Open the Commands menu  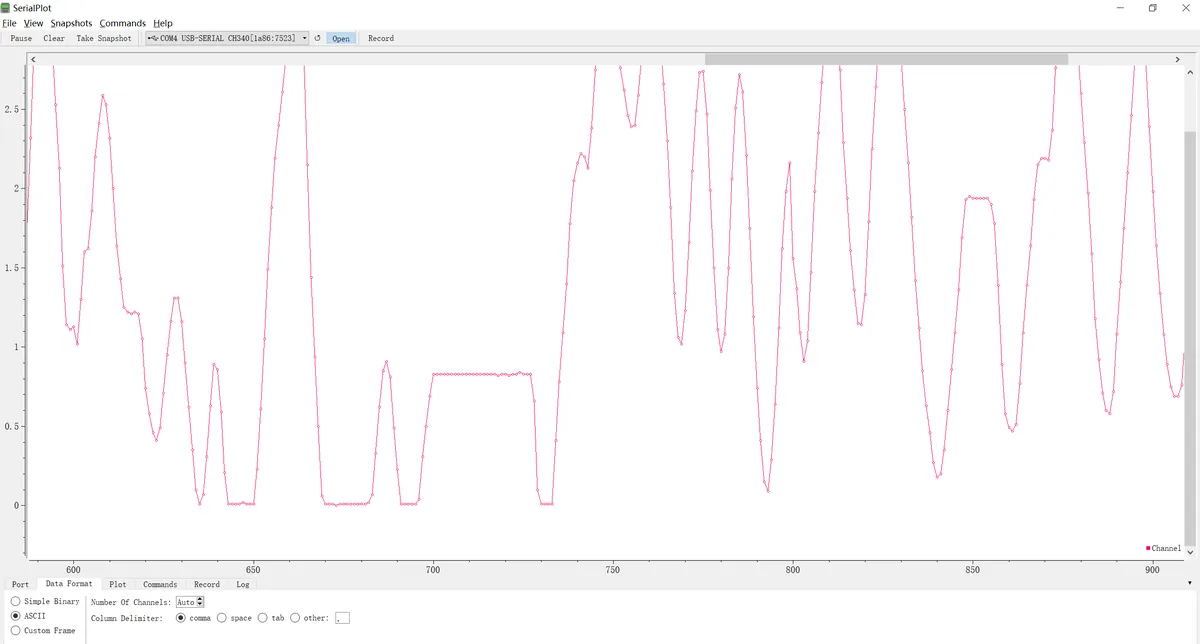point(122,23)
